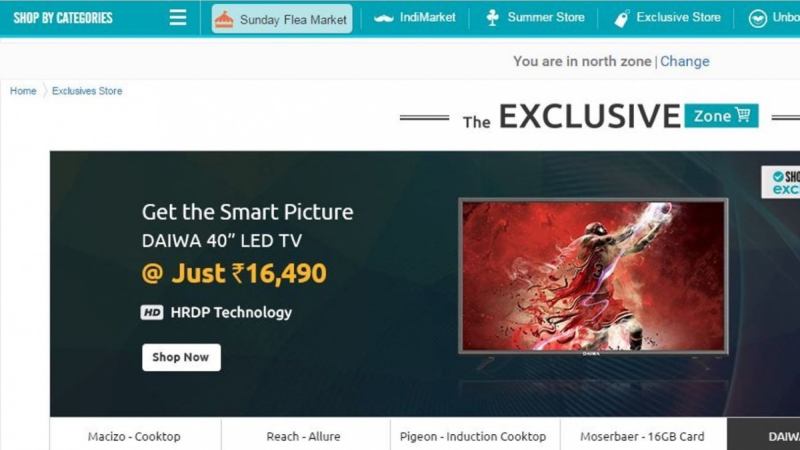Screen dimensions: 800x450
Task: Click the Home breadcrumb link
Action: pos(23,91)
